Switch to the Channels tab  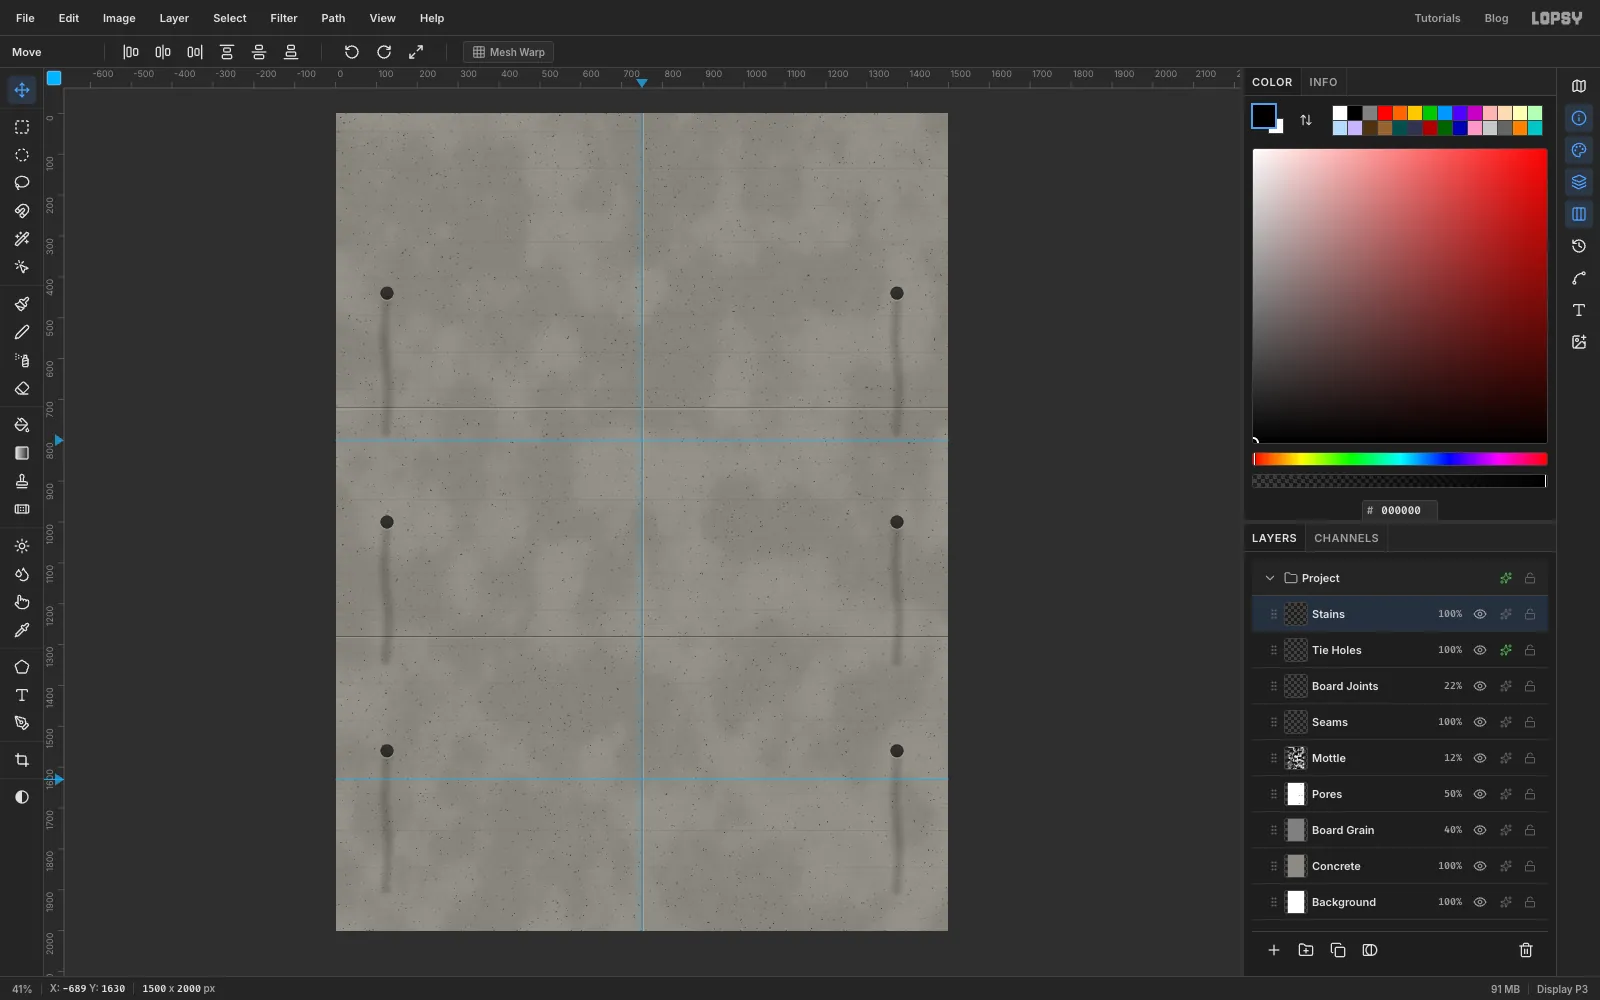tap(1346, 538)
